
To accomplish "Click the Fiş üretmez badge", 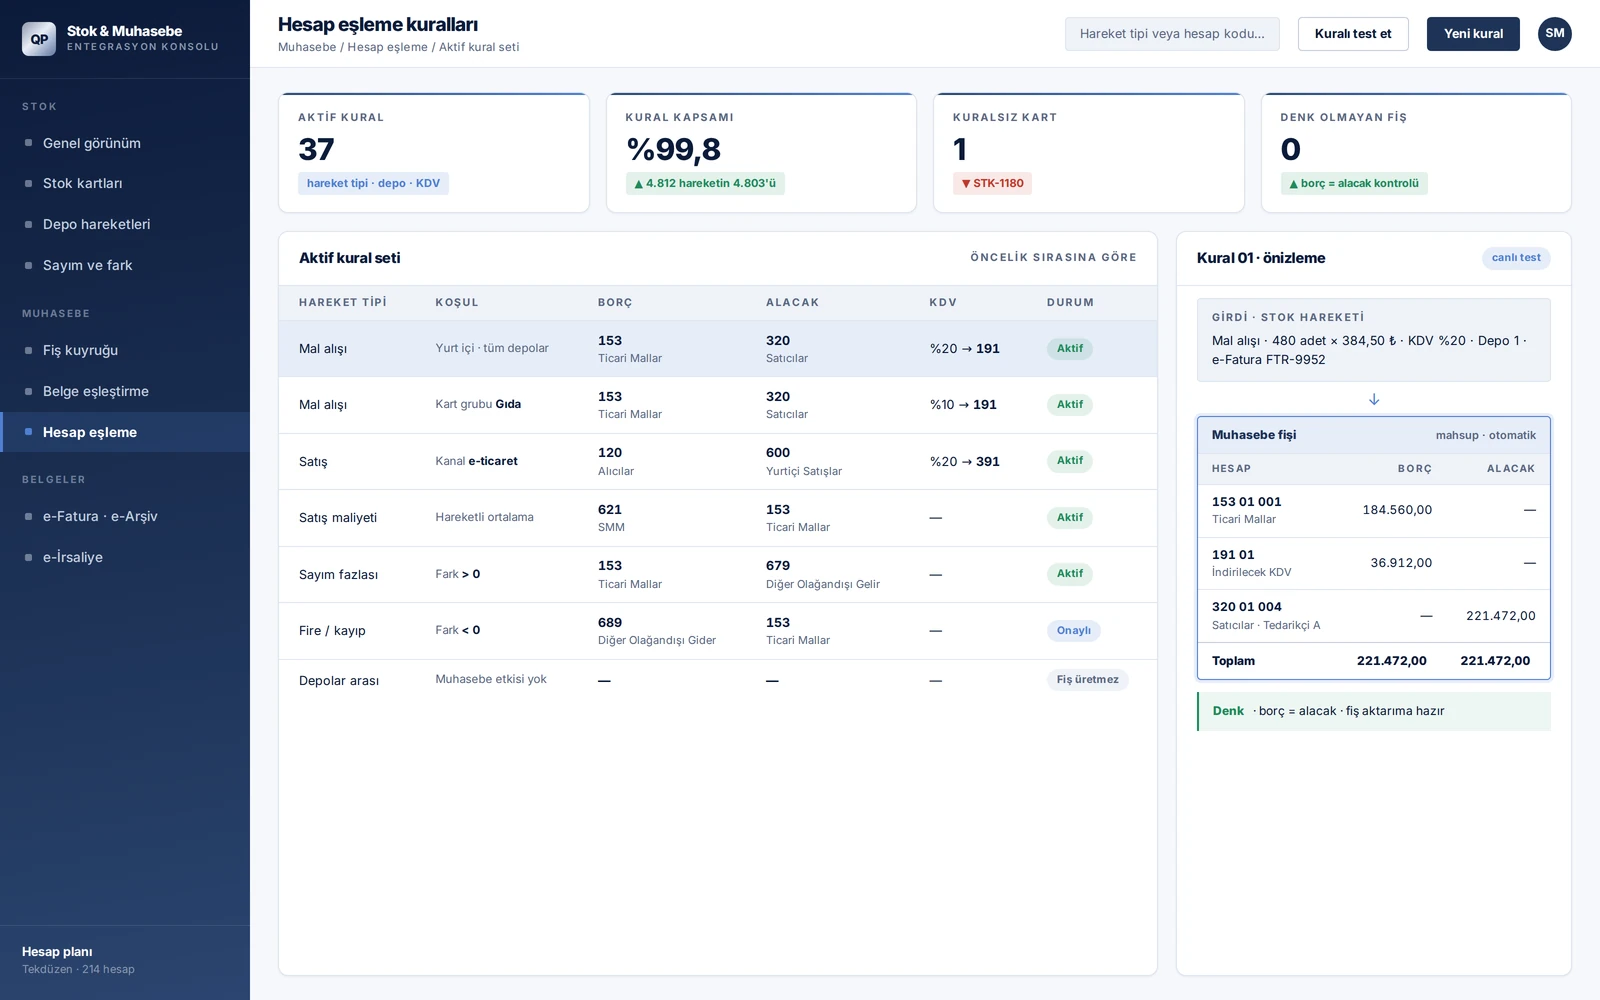I will click(x=1087, y=680).
